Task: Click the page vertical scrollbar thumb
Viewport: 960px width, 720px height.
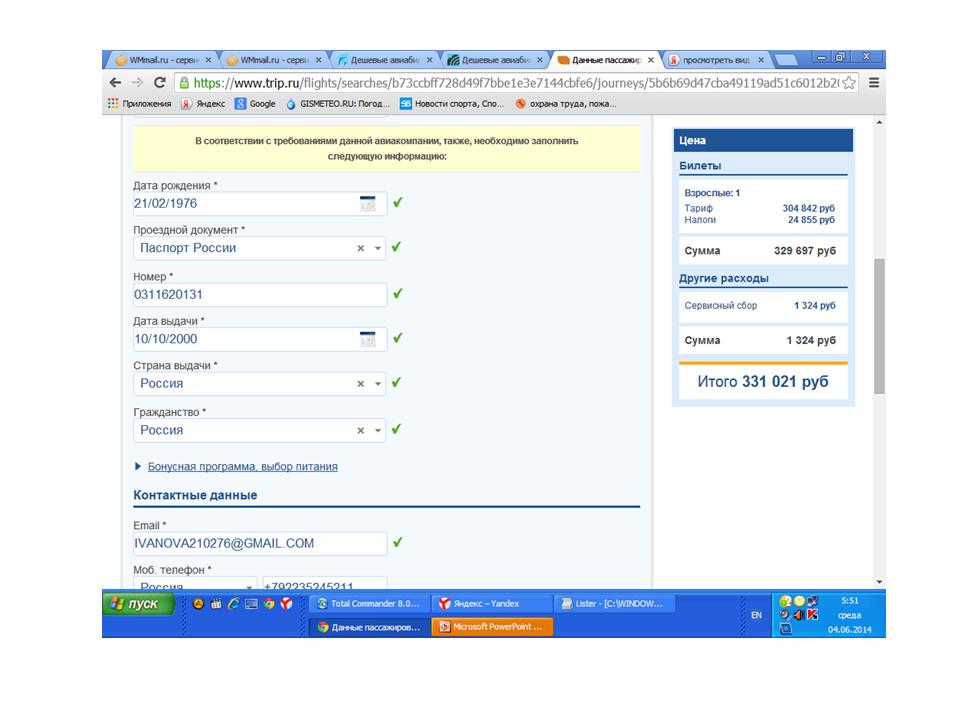Action: [x=879, y=326]
